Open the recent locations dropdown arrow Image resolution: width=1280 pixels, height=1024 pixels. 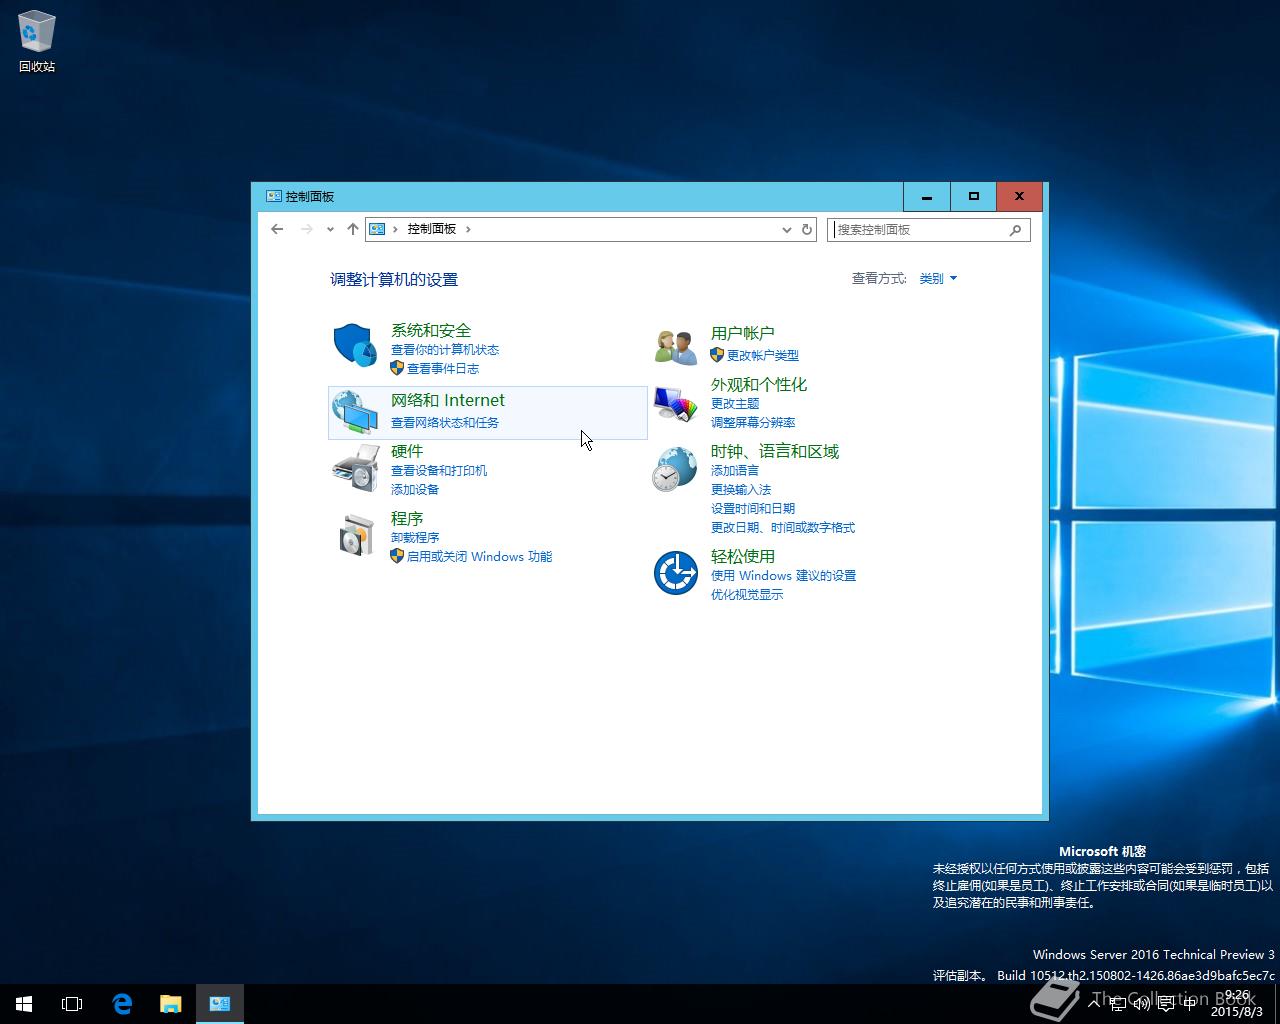point(330,229)
